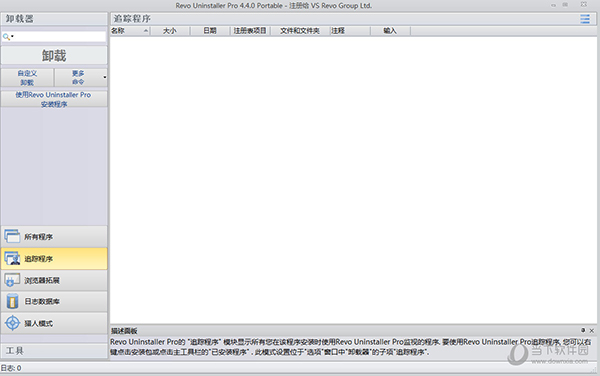Image resolution: width=600 pixels, height=376 pixels.
Task: Click the 更多命令 button
Action: pos(78,78)
